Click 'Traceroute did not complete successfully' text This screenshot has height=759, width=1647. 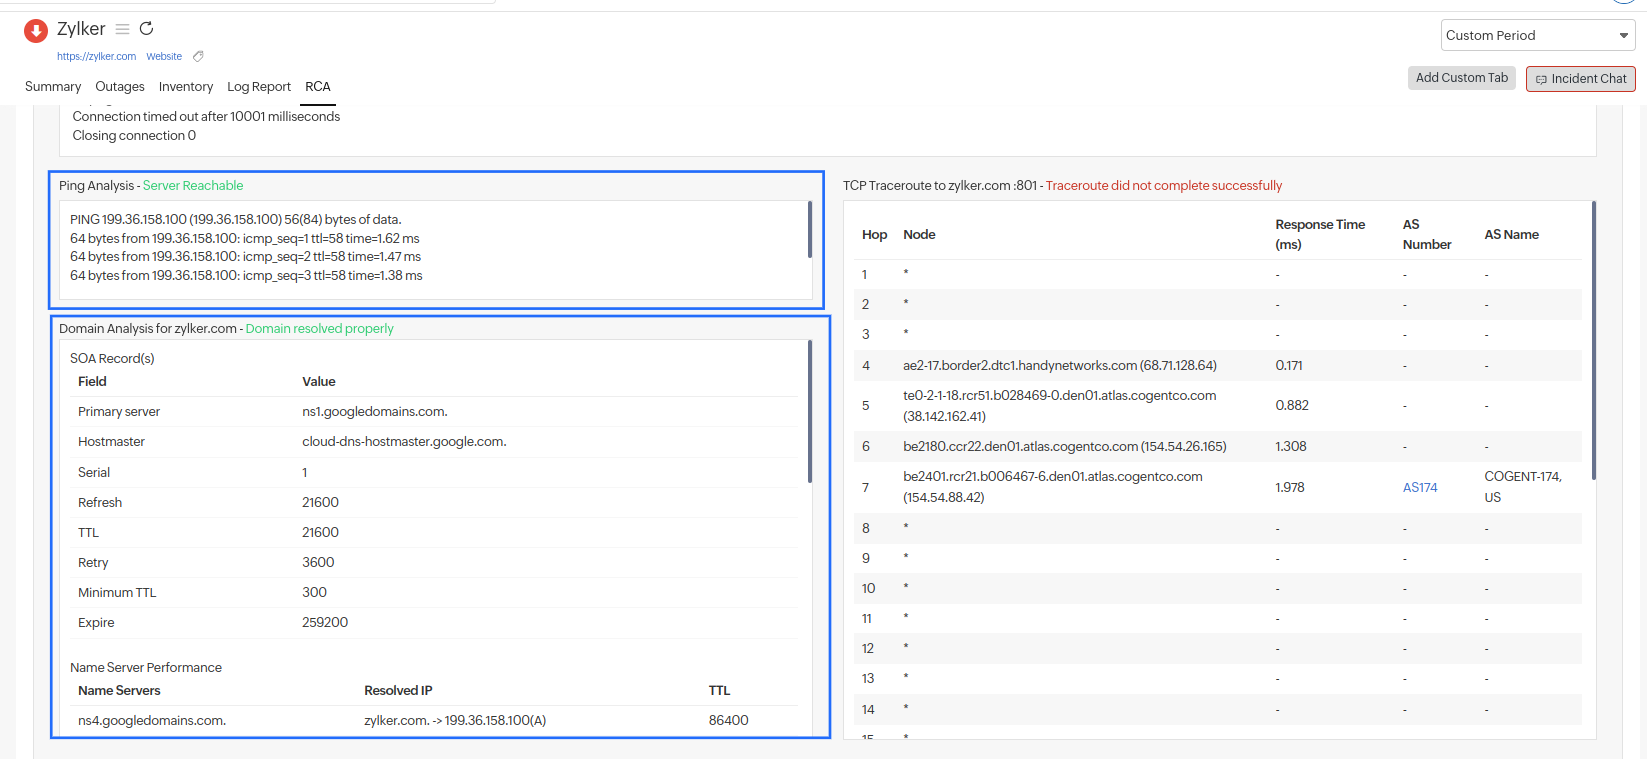pos(1164,186)
